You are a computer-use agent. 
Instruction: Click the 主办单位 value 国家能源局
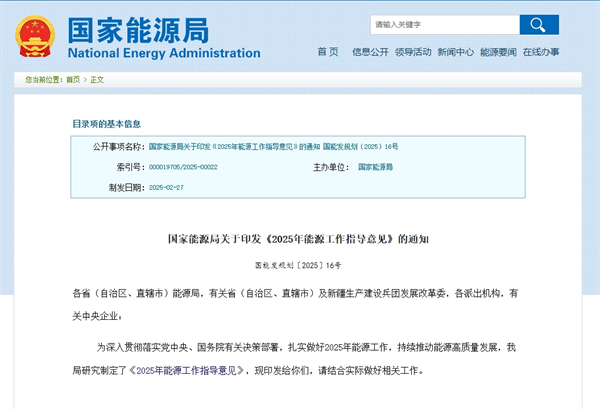(x=375, y=167)
